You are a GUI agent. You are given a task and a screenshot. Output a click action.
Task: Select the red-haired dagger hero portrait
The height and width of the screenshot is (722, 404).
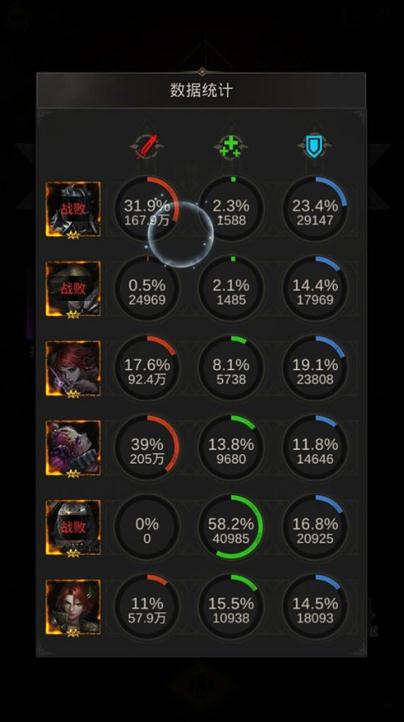[x=73, y=368]
